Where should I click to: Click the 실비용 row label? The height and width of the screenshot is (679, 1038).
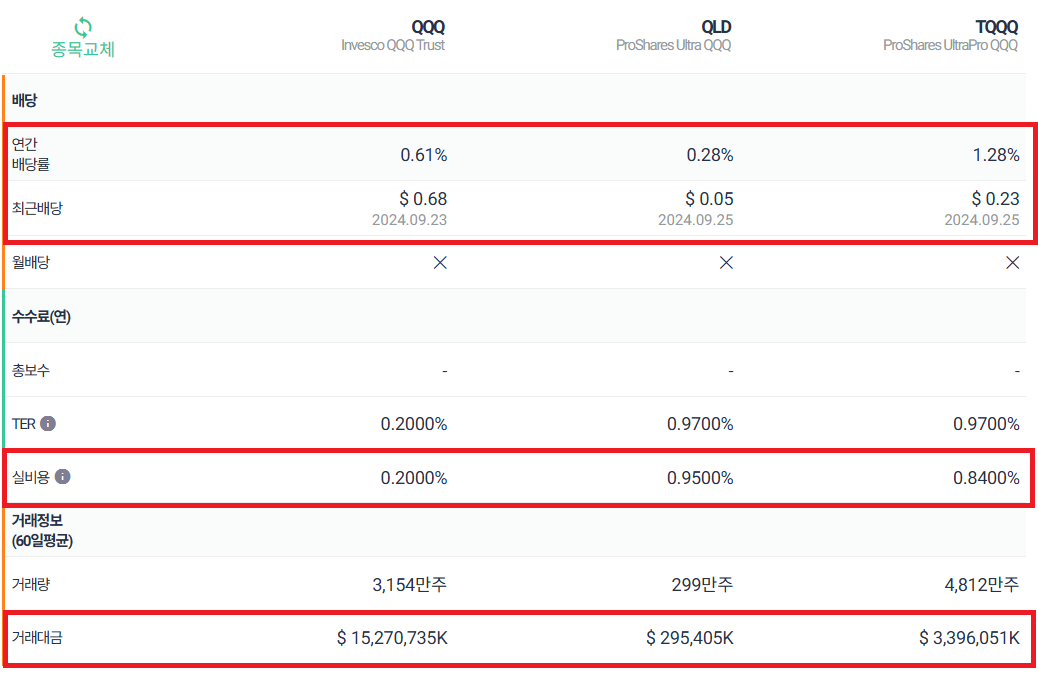click(x=30, y=476)
